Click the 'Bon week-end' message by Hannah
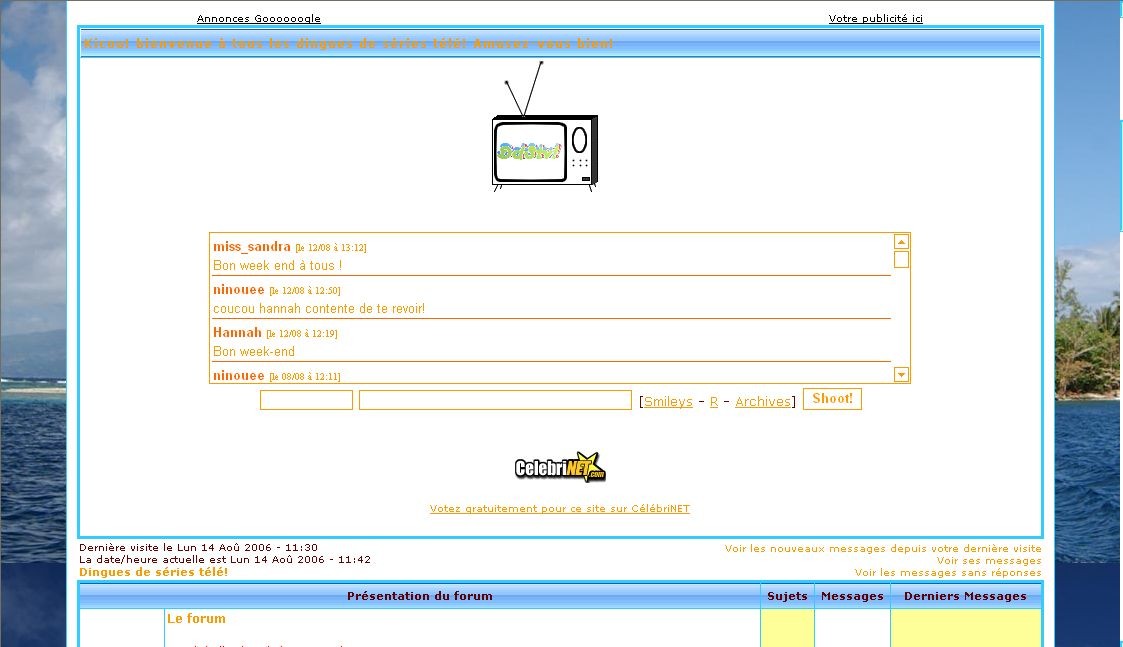Image resolution: width=1123 pixels, height=647 pixels. click(254, 352)
